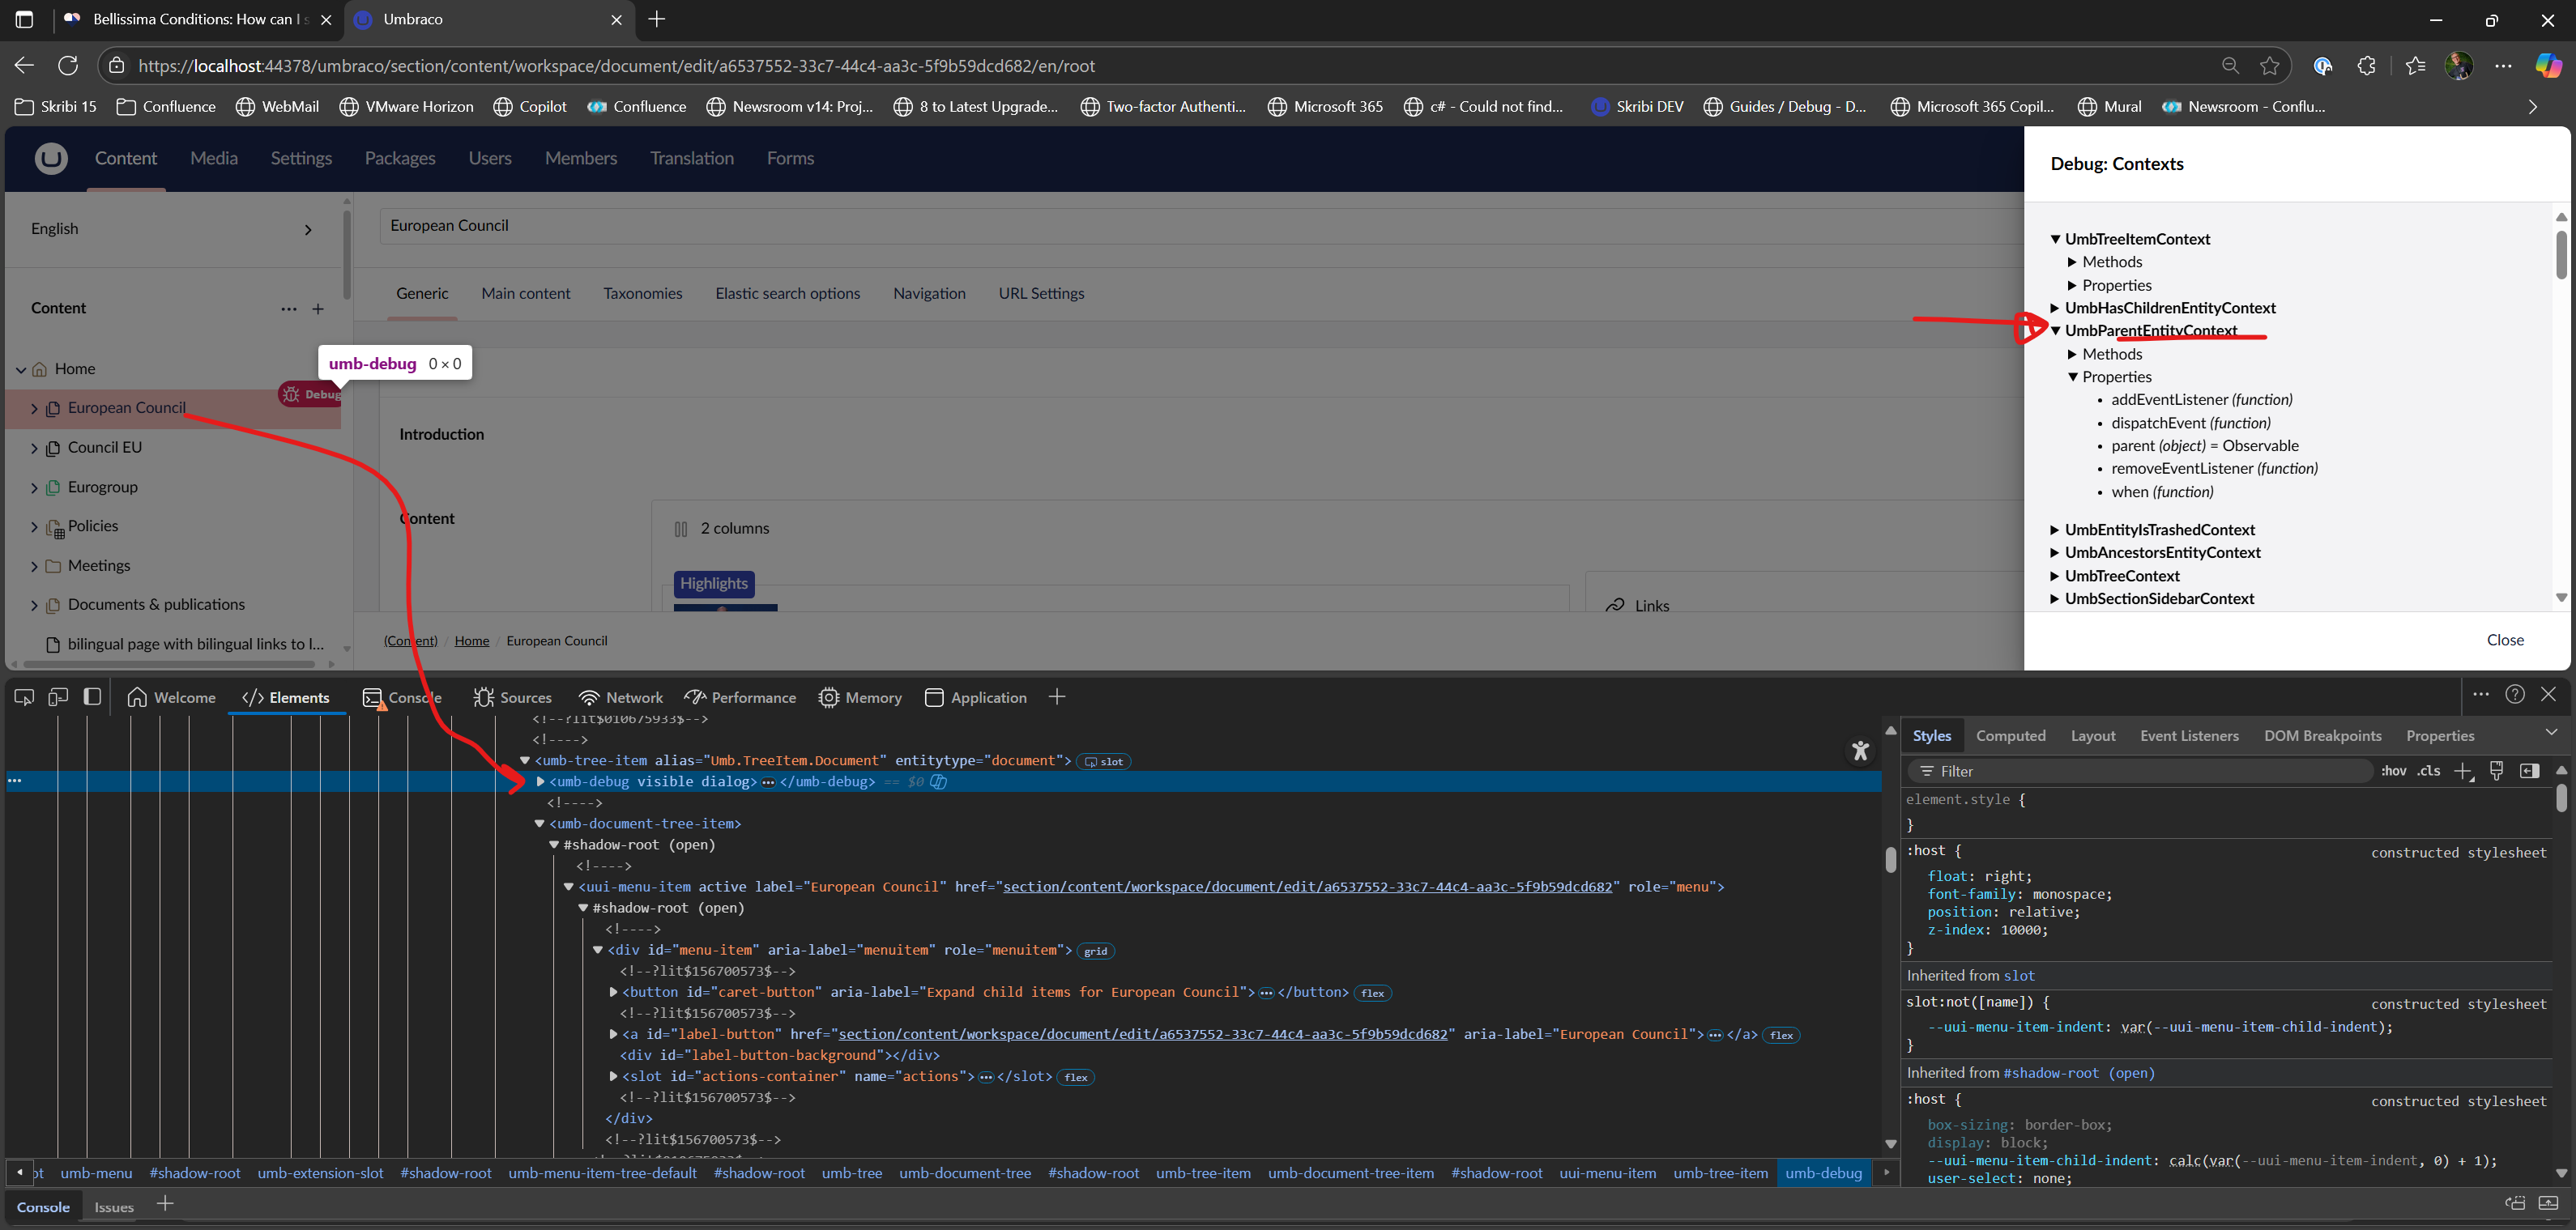
Task: Collapse the UmbTreeItemContext entry
Action: (x=2055, y=239)
